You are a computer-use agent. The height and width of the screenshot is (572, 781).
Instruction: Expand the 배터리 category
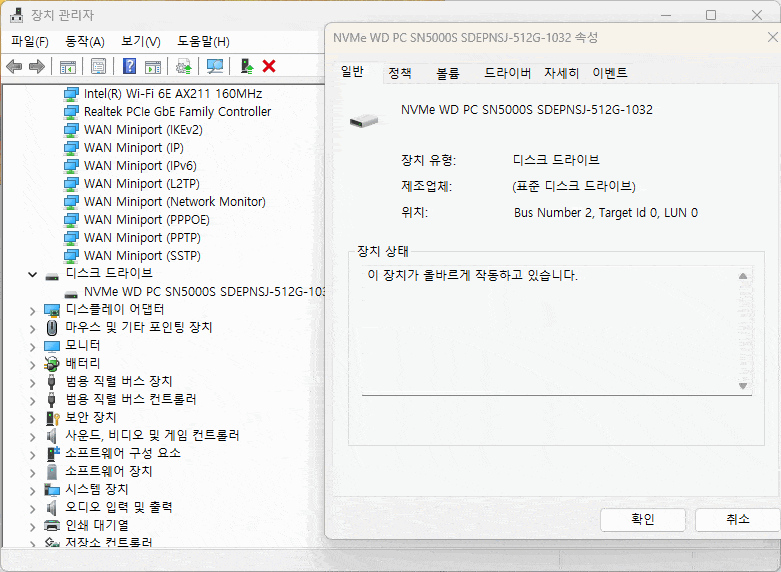tap(33, 364)
